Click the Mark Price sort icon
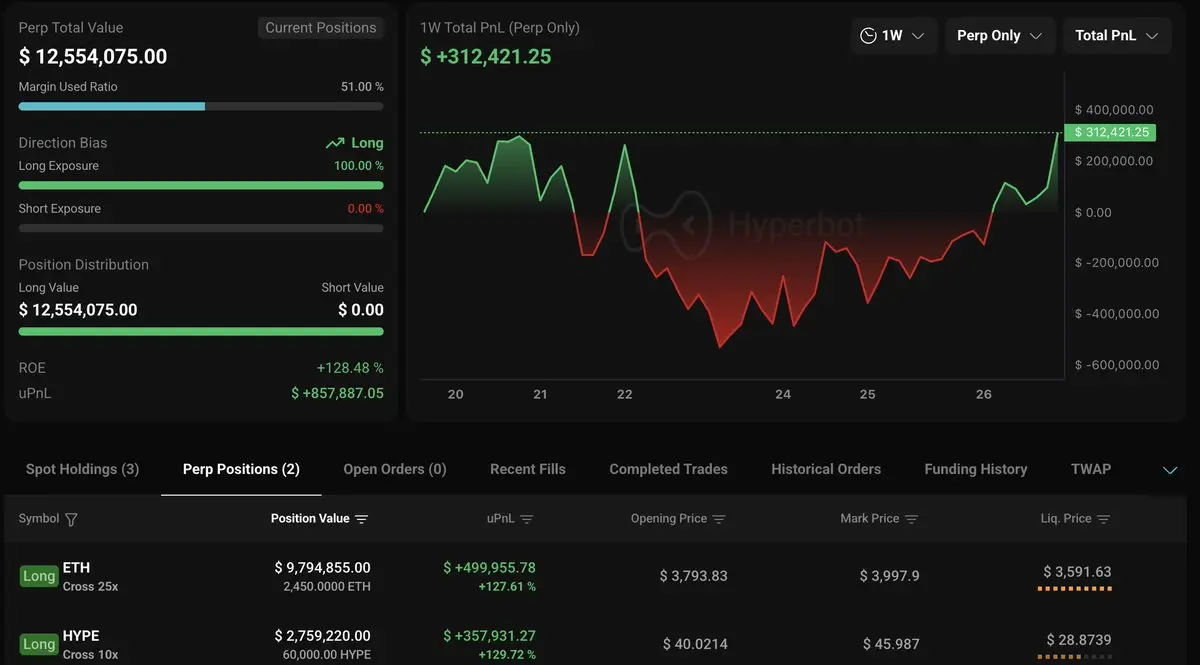Image resolution: width=1200 pixels, height=665 pixels. click(x=911, y=519)
